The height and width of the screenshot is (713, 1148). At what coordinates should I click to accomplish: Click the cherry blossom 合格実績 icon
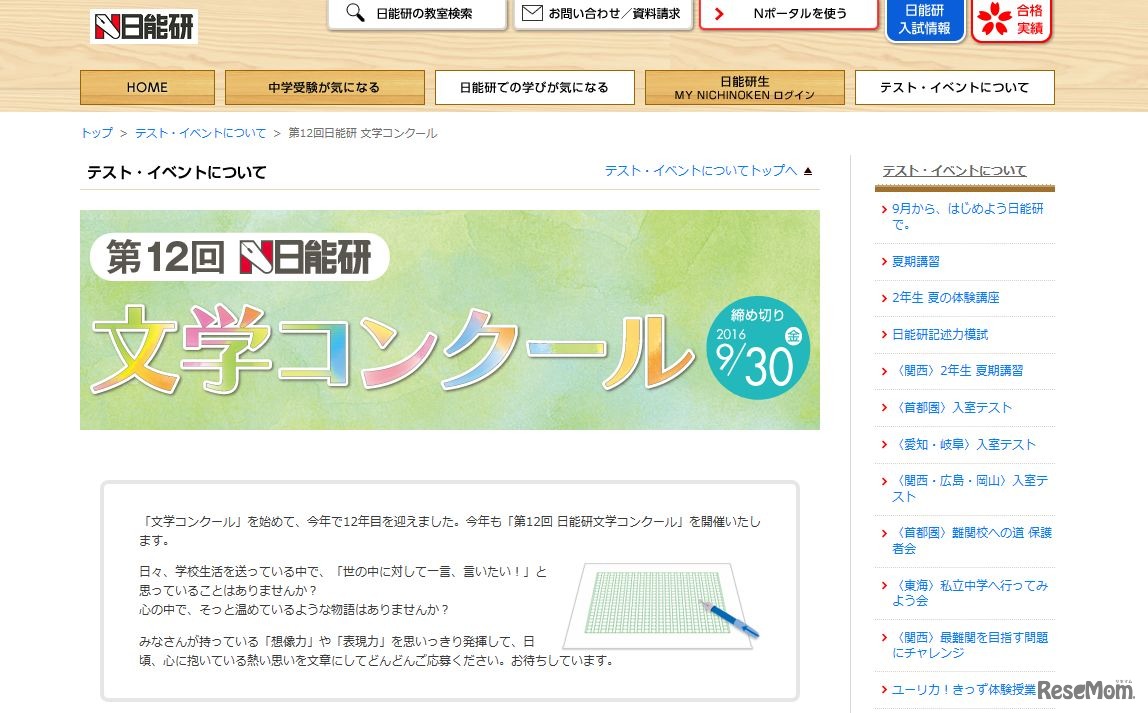click(x=994, y=18)
